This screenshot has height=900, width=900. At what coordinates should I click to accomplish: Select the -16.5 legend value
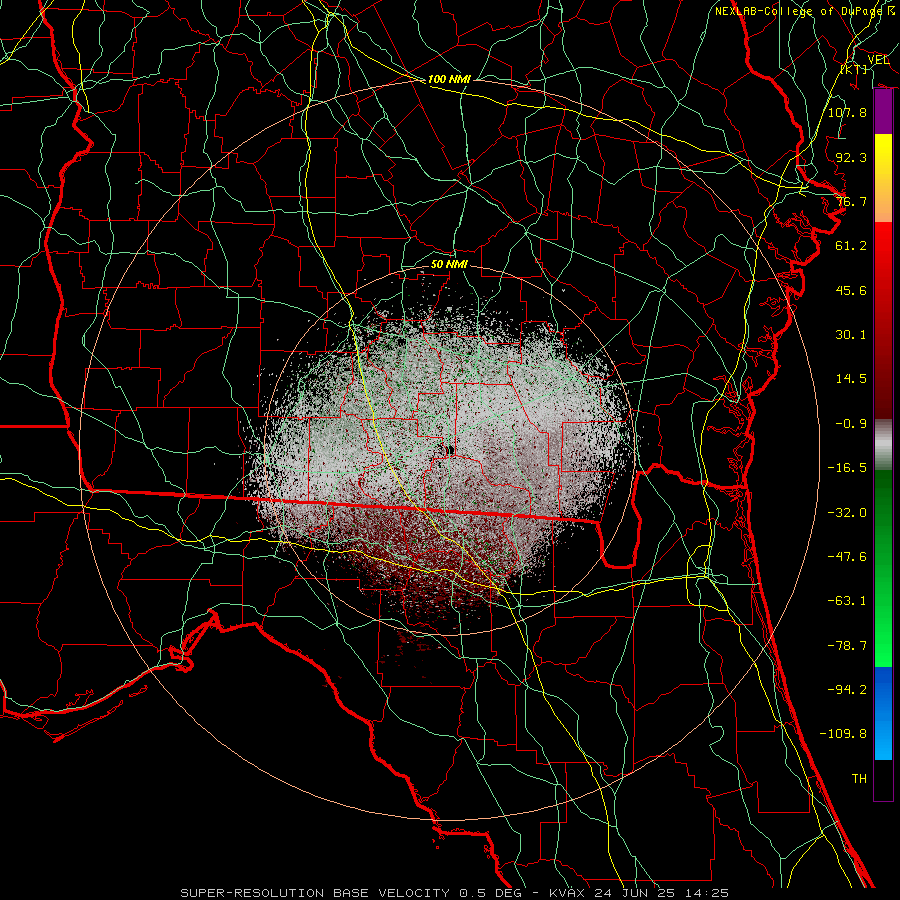tap(847, 468)
